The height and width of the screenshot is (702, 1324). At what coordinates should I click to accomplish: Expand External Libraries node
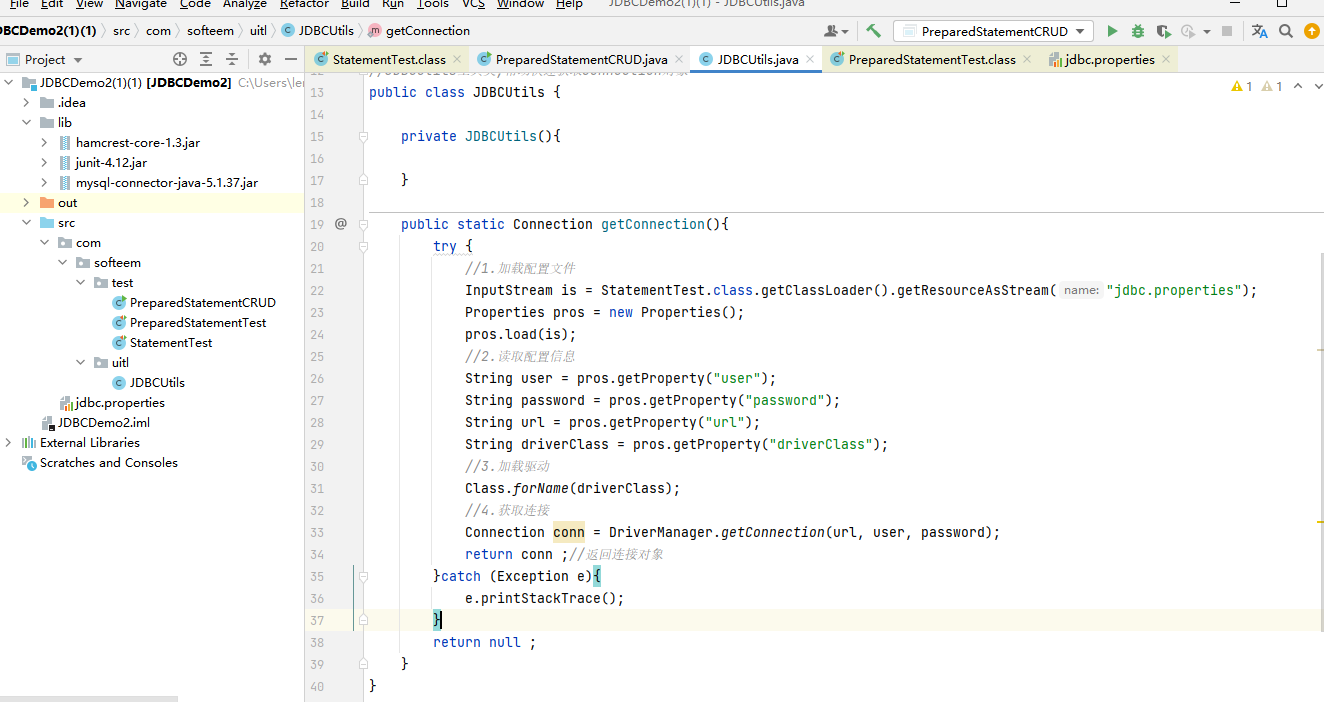(x=10, y=442)
